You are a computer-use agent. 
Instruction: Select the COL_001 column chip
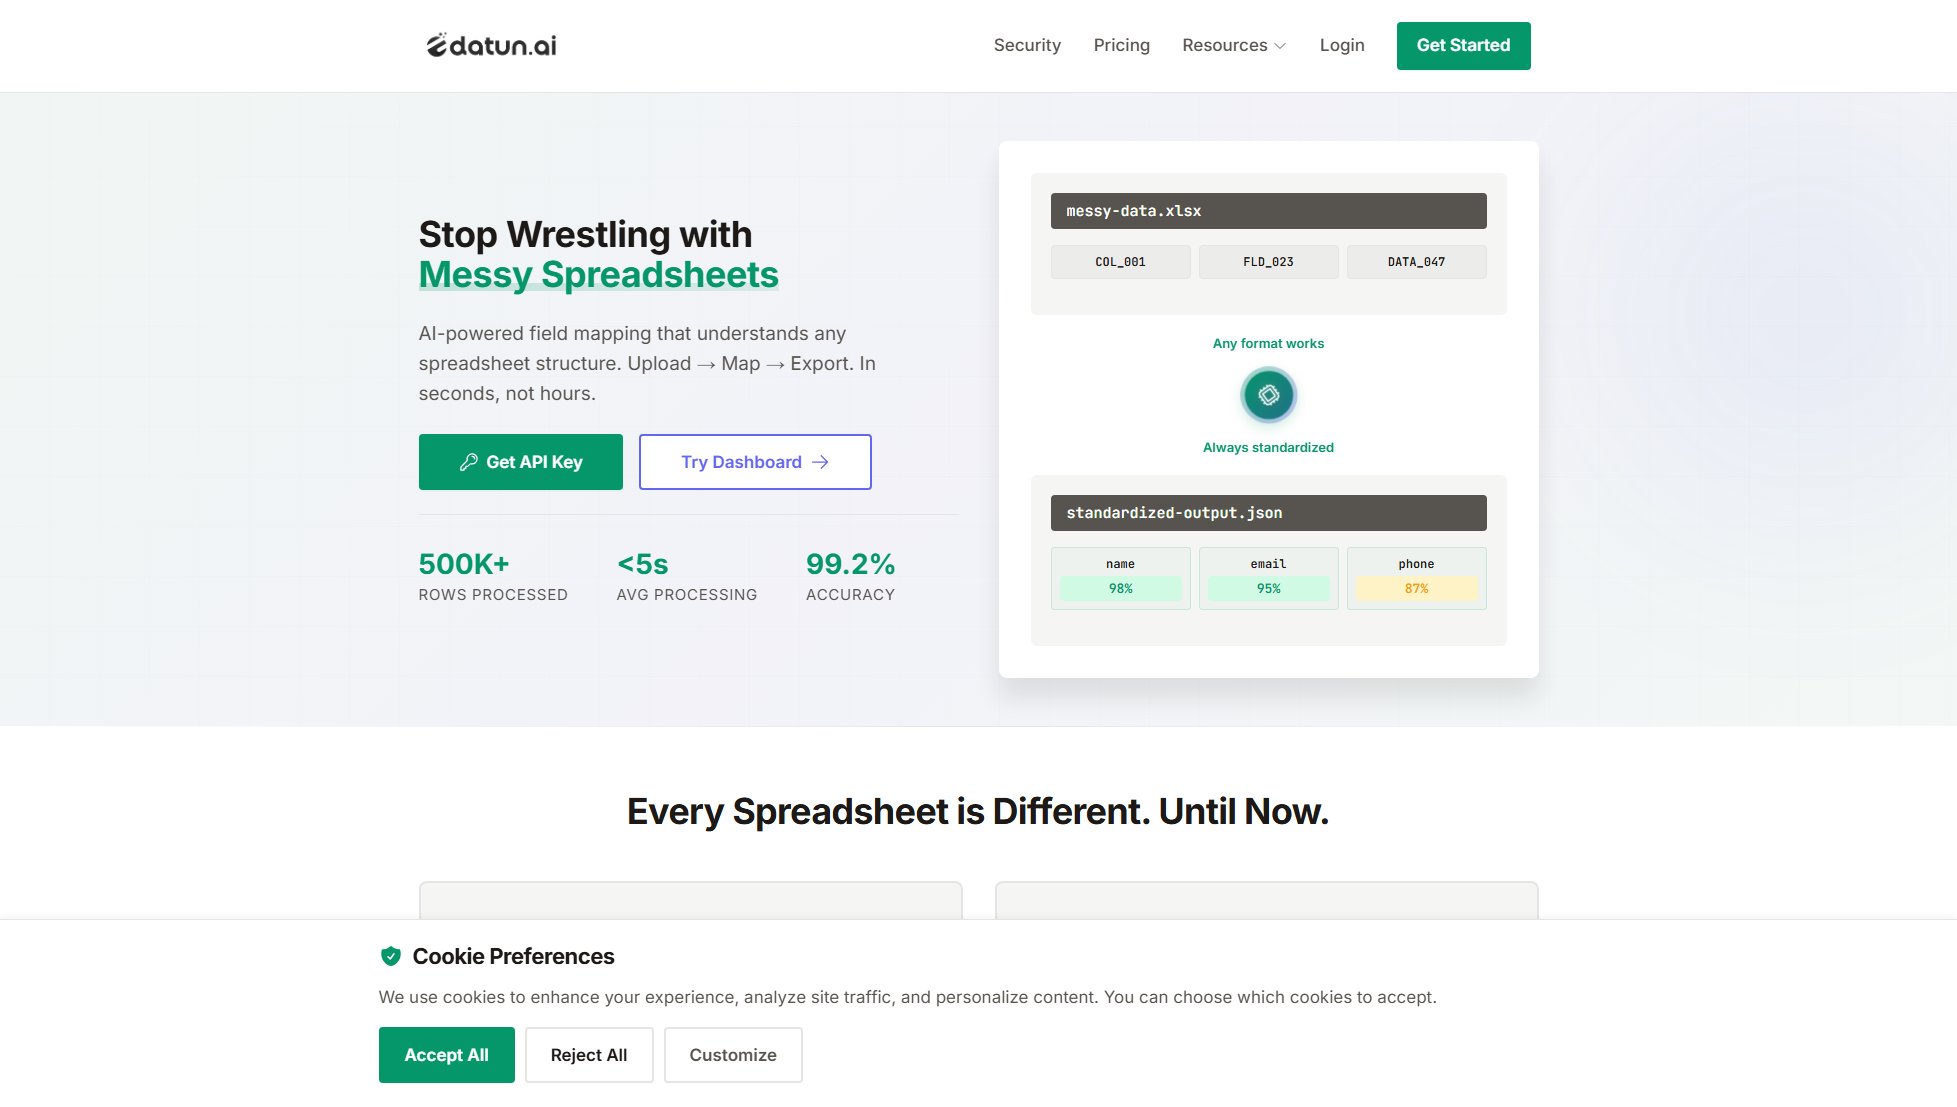[x=1120, y=261]
